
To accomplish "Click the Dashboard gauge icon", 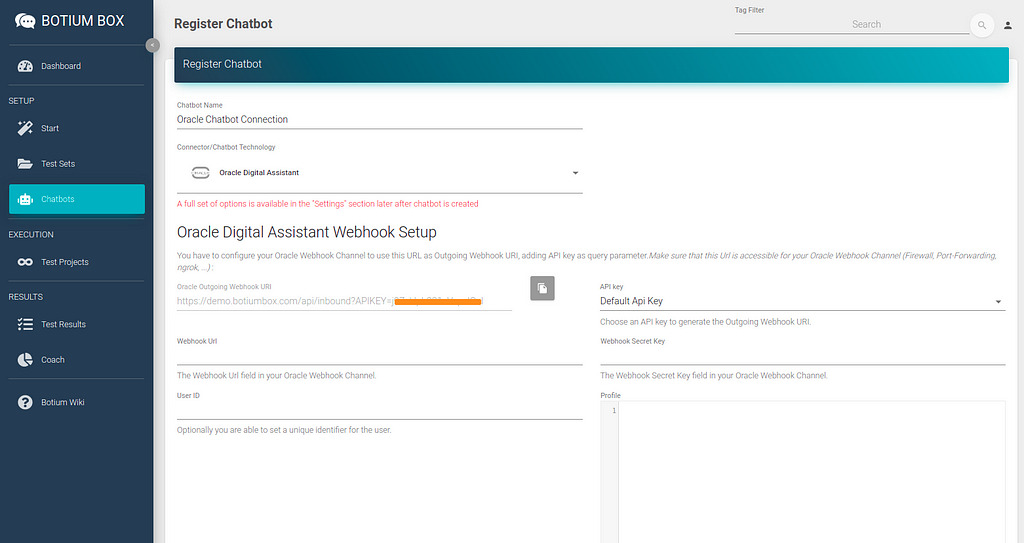I will pos(25,66).
